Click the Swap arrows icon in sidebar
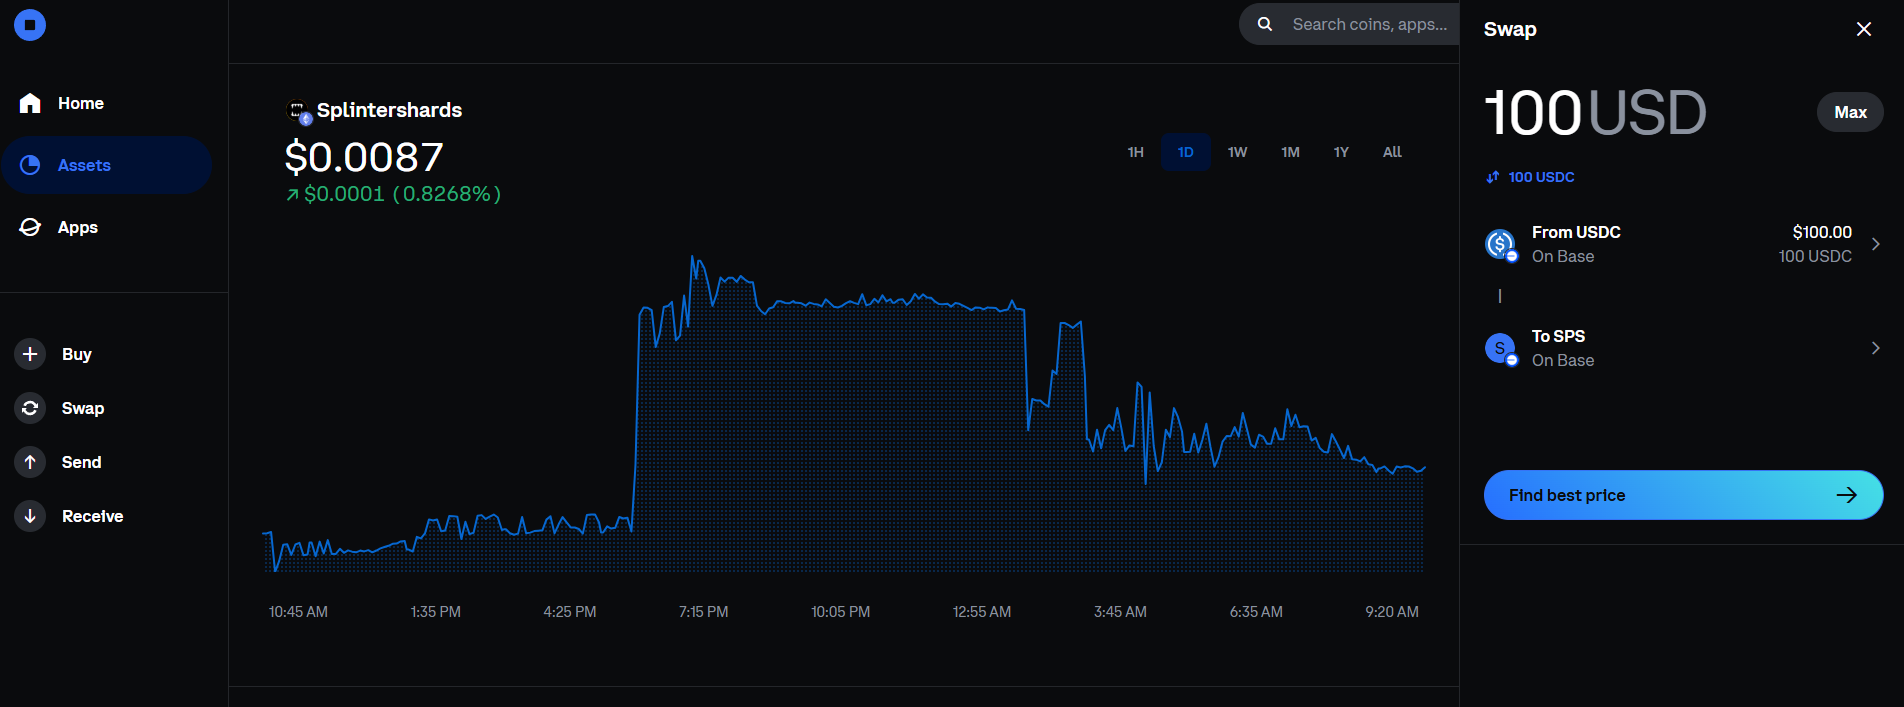 click(x=30, y=408)
